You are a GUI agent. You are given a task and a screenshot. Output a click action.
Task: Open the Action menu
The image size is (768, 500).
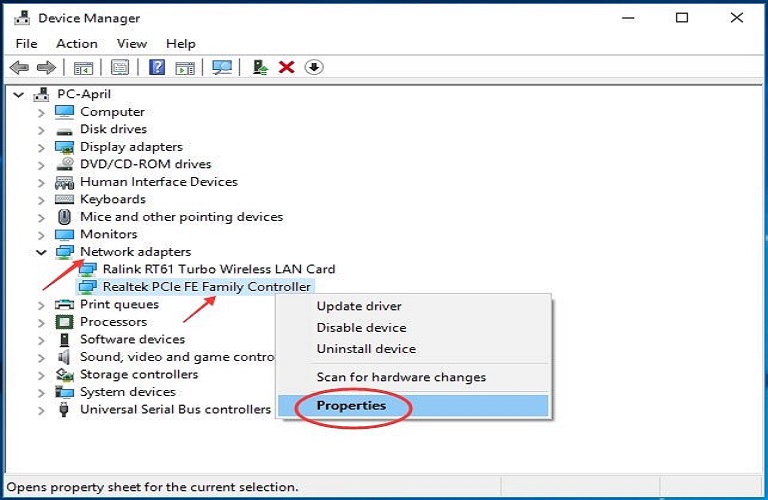(77, 43)
